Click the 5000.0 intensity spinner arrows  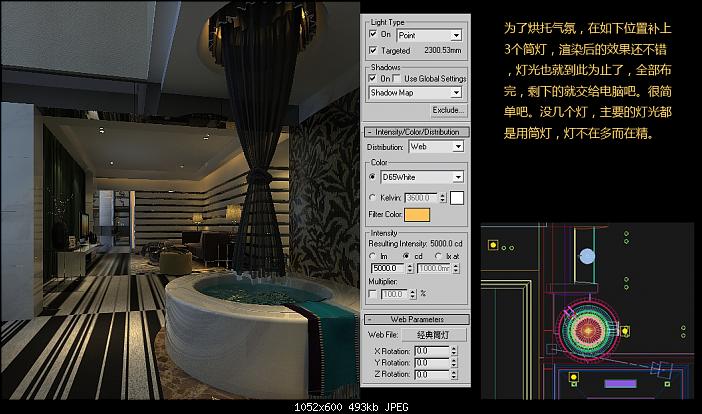click(410, 269)
